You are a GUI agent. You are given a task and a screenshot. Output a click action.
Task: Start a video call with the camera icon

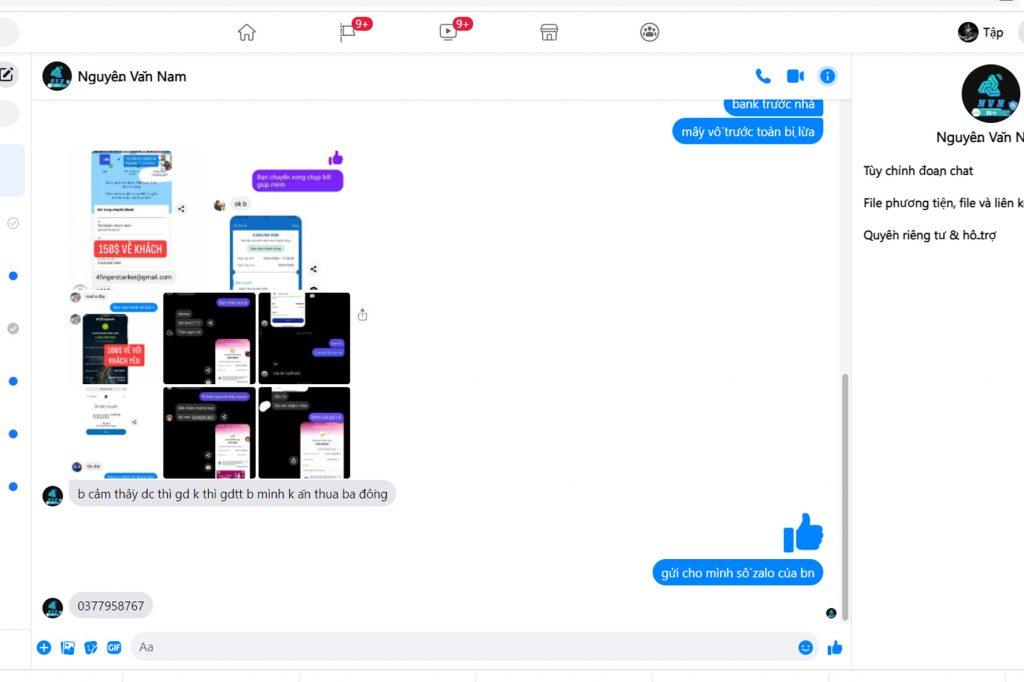pyautogui.click(x=795, y=76)
